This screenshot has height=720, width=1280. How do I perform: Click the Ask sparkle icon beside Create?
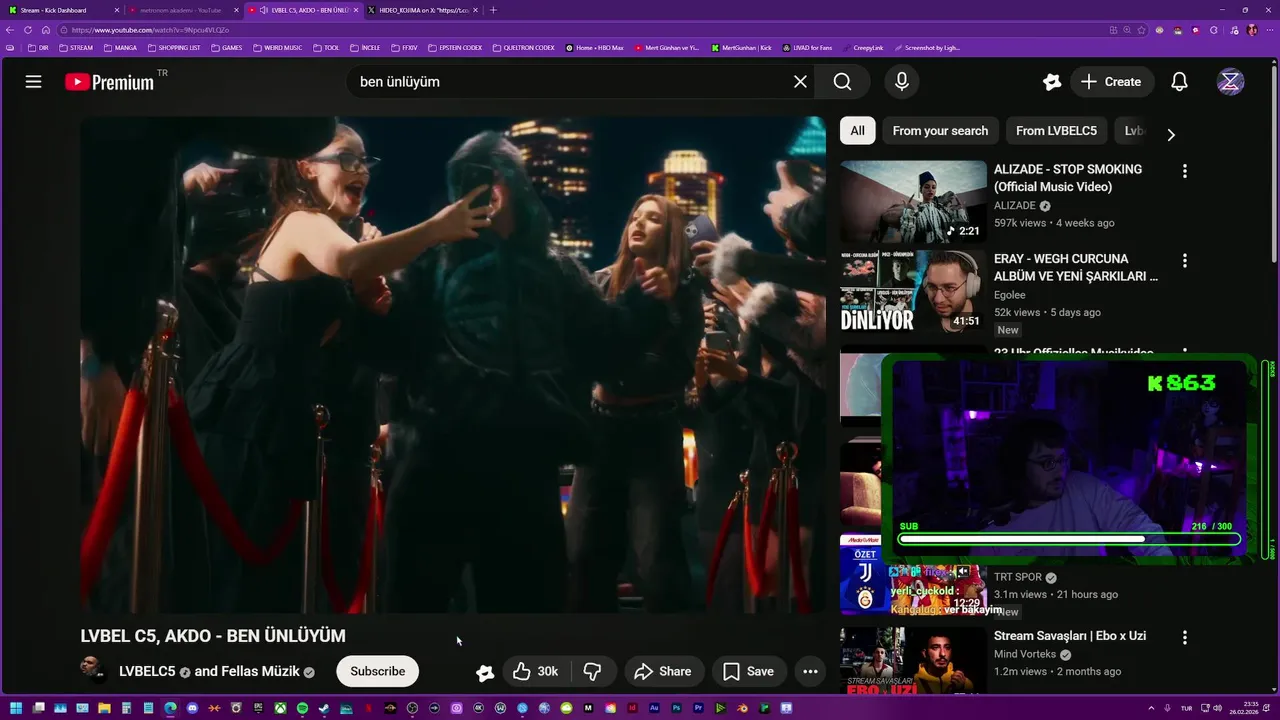[1051, 82]
